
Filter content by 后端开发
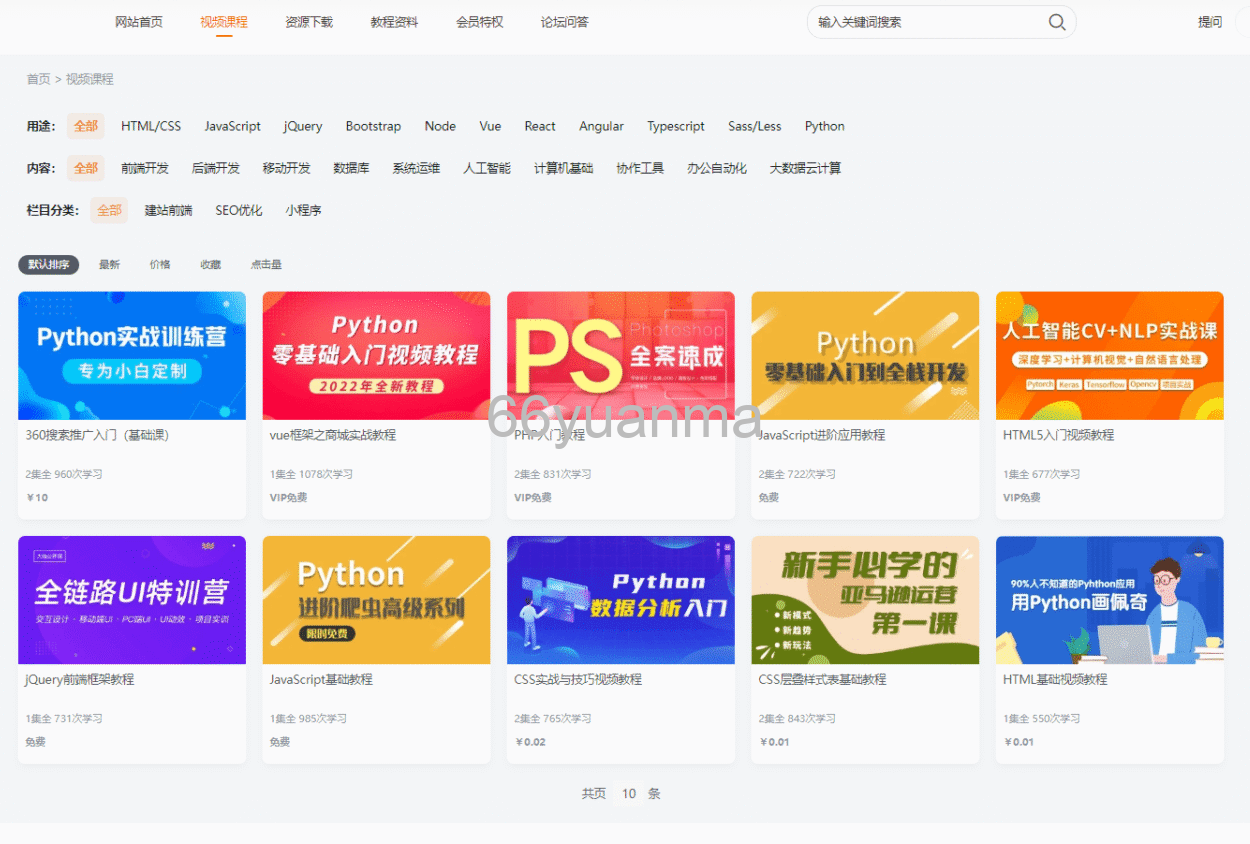pos(216,168)
